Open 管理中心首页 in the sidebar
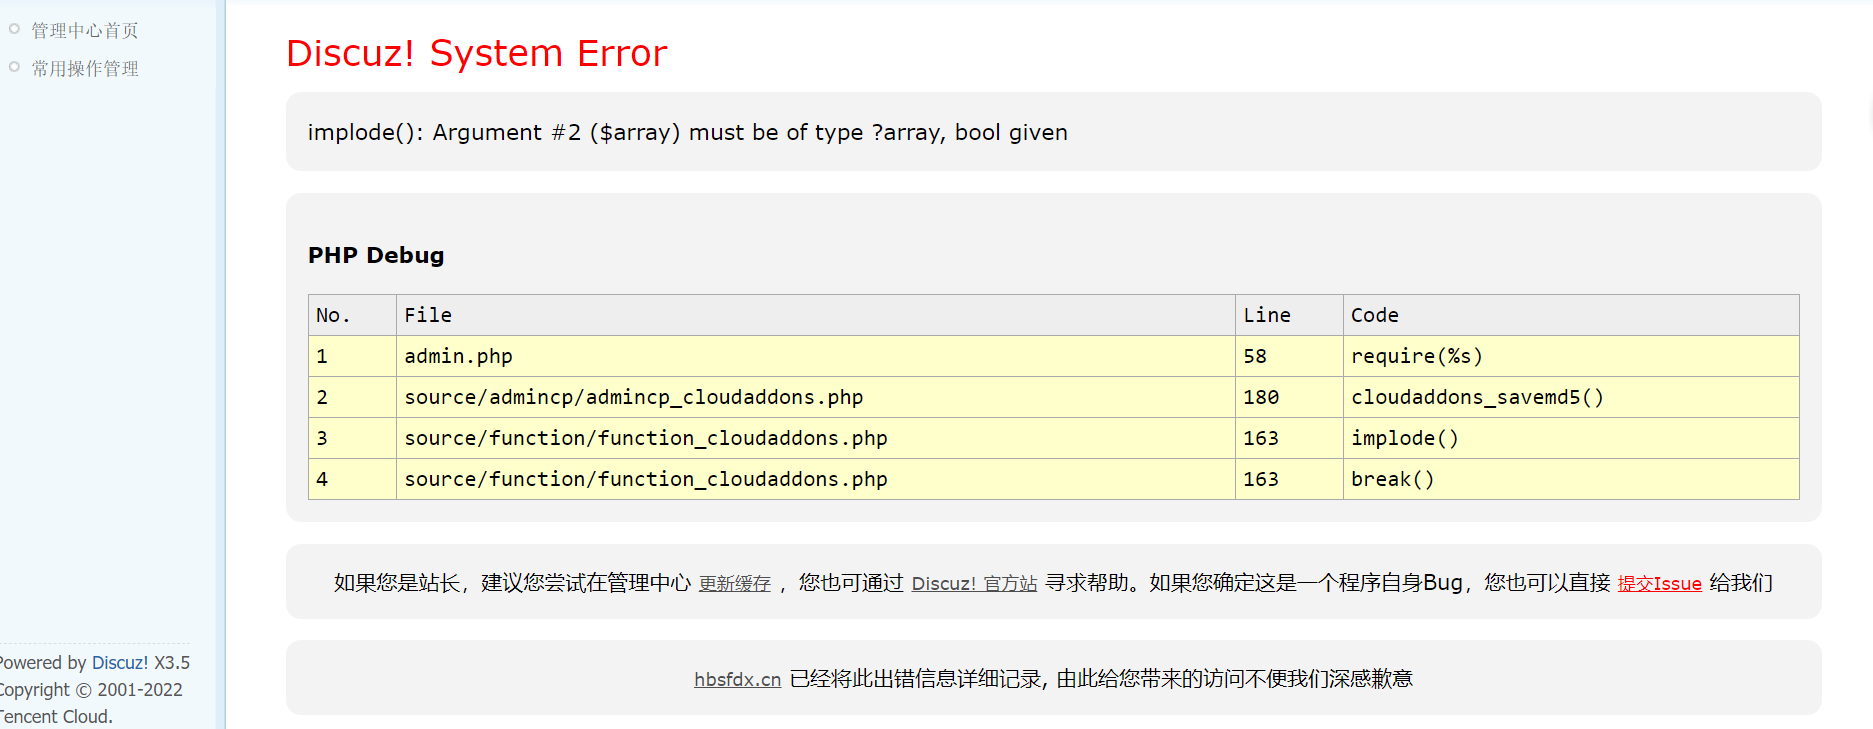The height and width of the screenshot is (729, 1873). (85, 31)
